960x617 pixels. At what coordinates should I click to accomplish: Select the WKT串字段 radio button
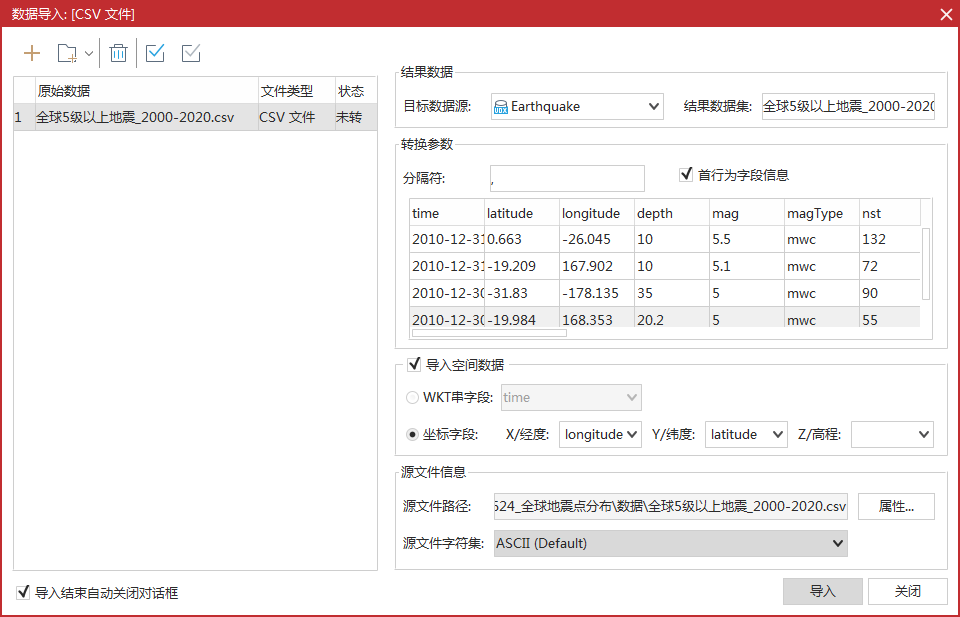pos(413,397)
